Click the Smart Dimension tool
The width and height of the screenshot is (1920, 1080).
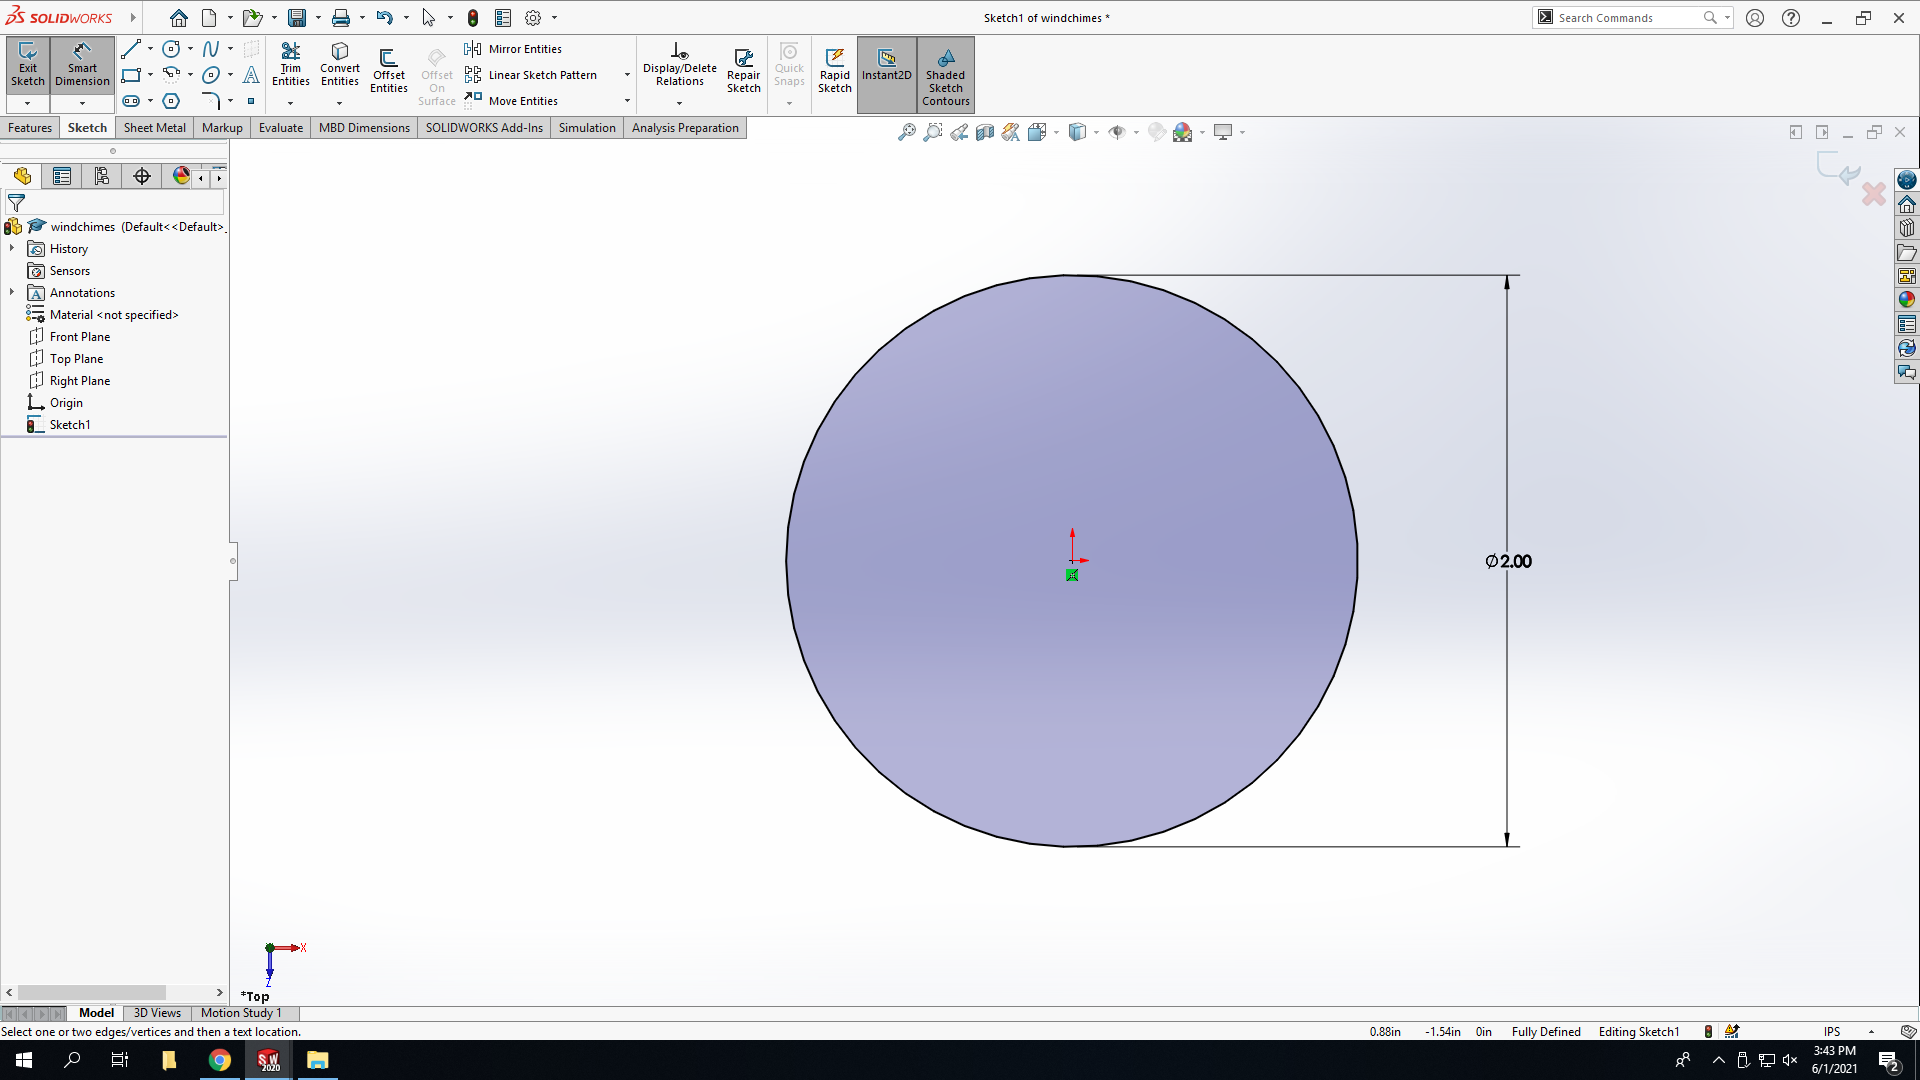82,66
